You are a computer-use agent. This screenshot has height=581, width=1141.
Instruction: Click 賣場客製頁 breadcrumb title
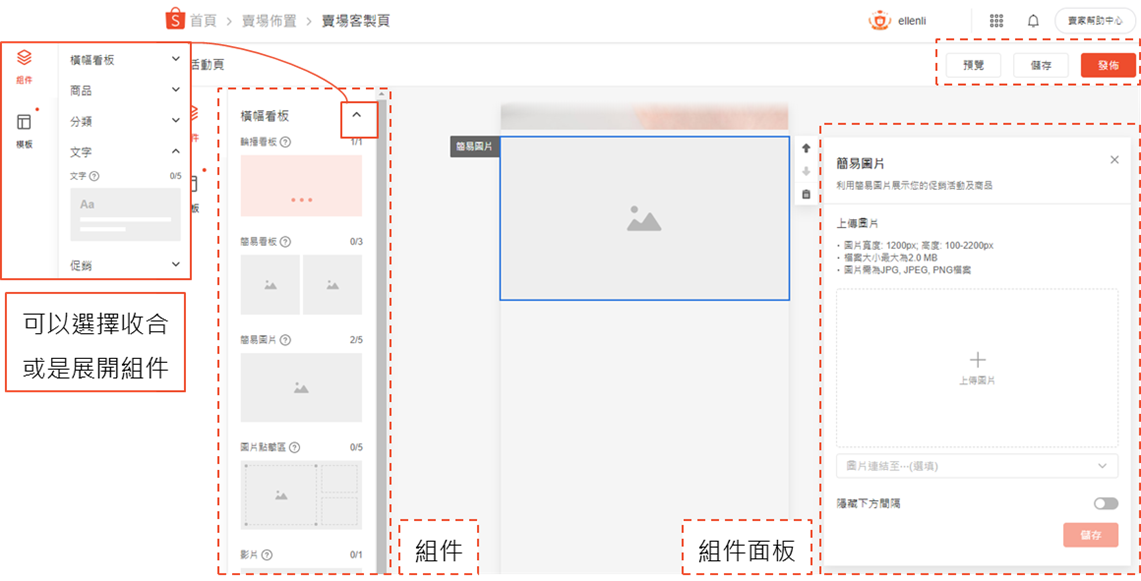tap(356, 21)
